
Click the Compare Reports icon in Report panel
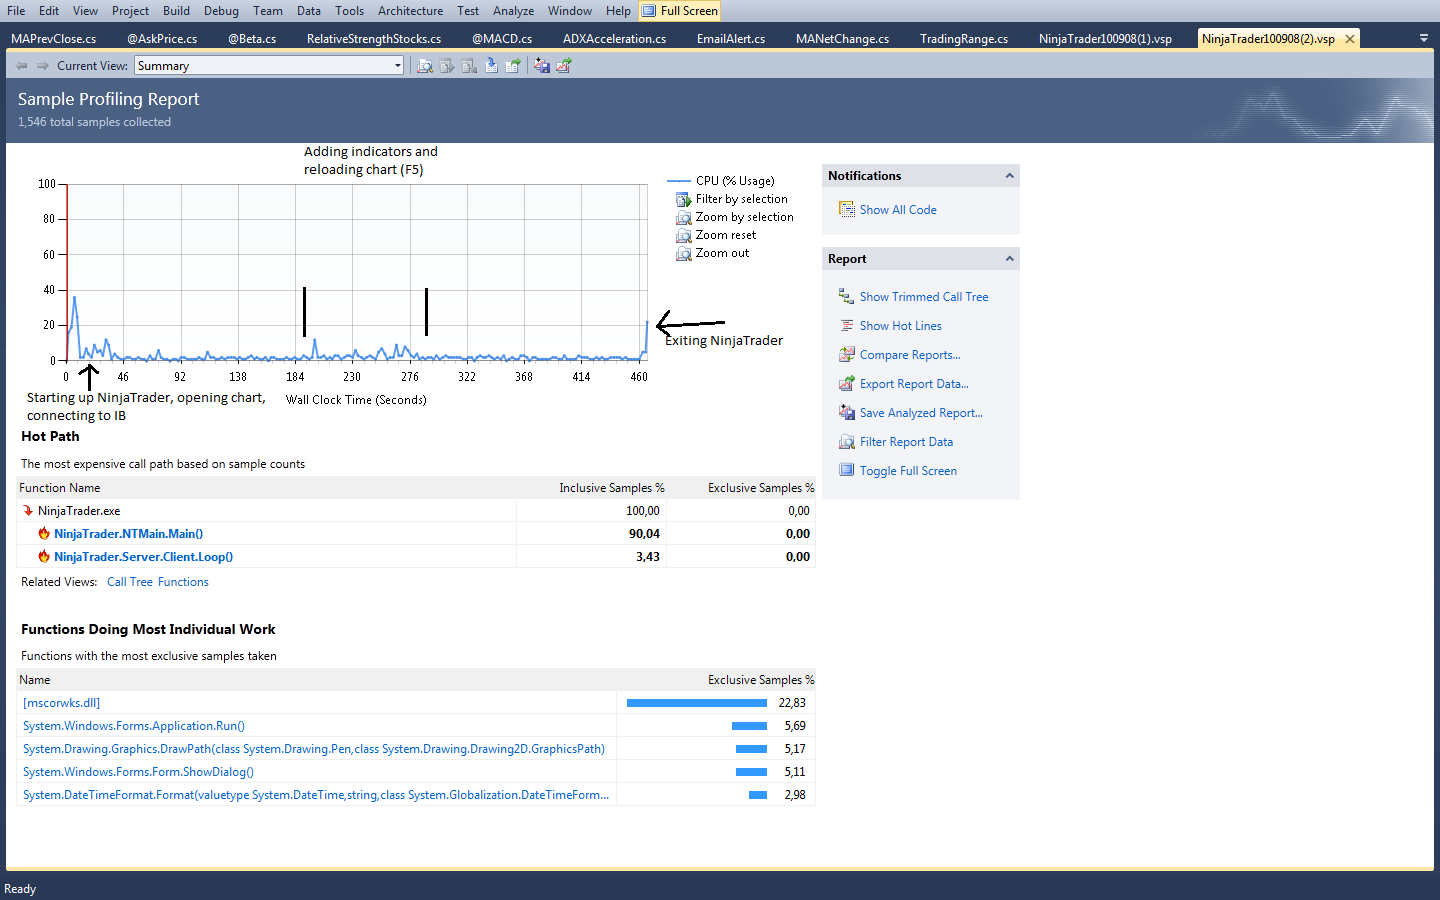[847, 355]
